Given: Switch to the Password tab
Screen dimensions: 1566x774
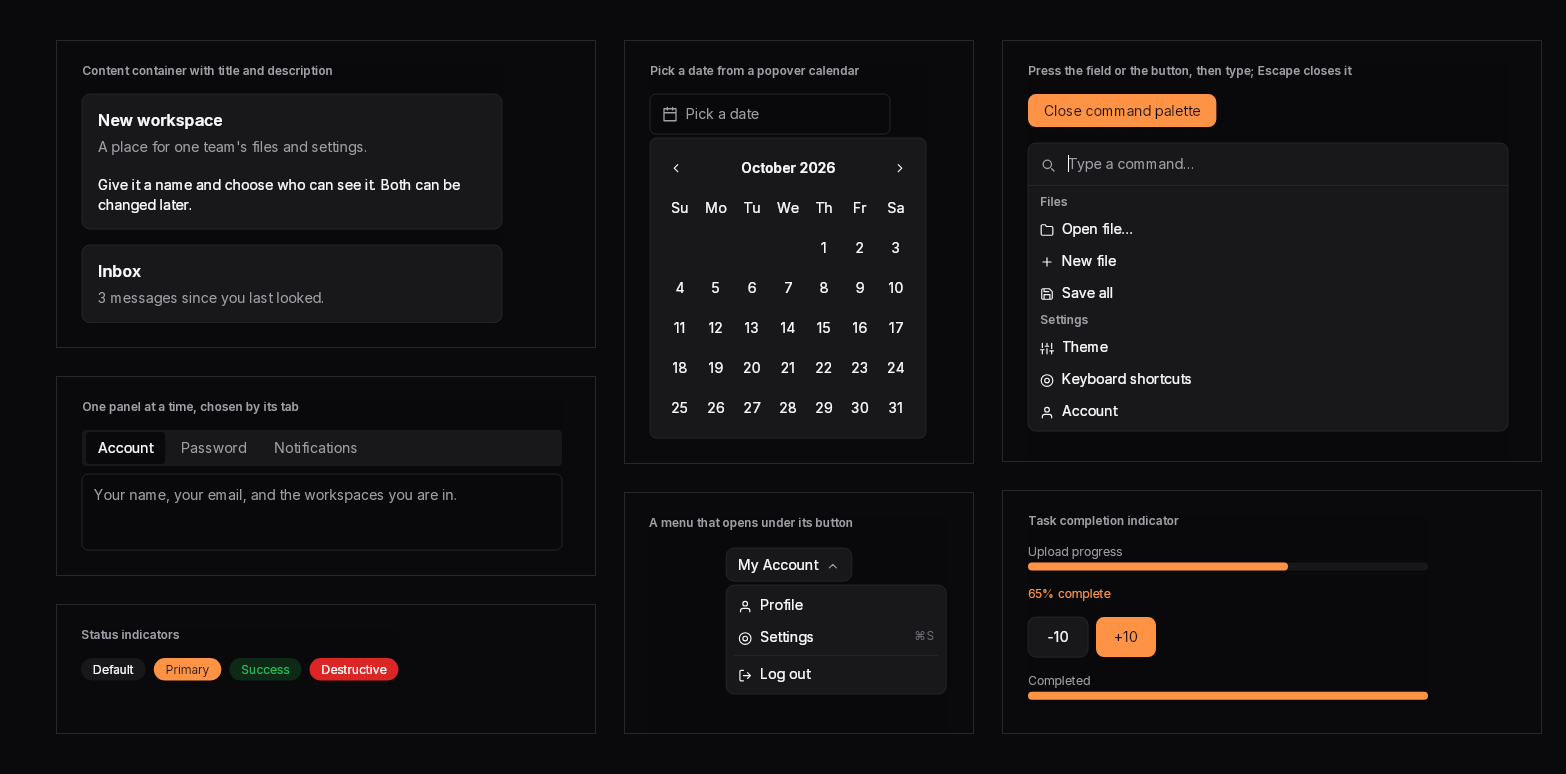Looking at the screenshot, I should (214, 448).
